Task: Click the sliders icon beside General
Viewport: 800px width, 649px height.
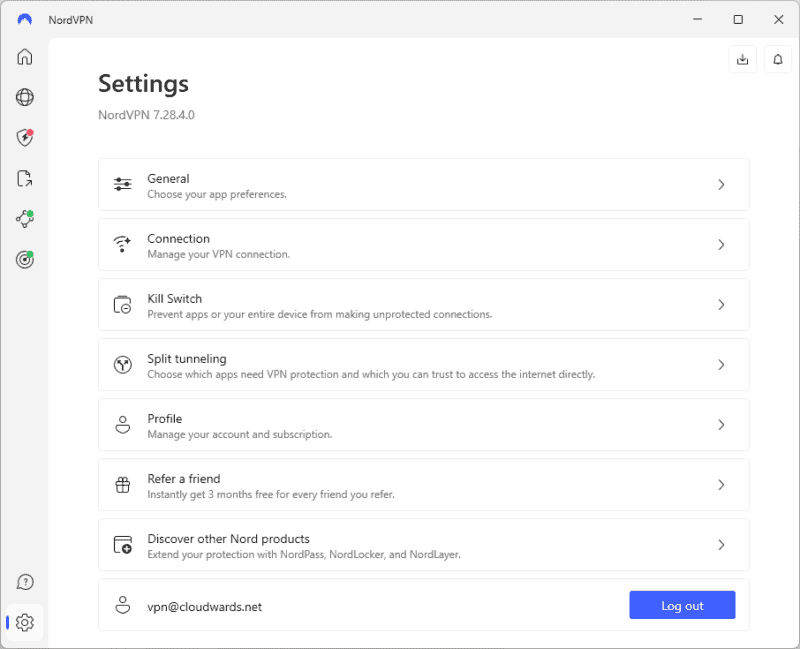Action: [122, 184]
